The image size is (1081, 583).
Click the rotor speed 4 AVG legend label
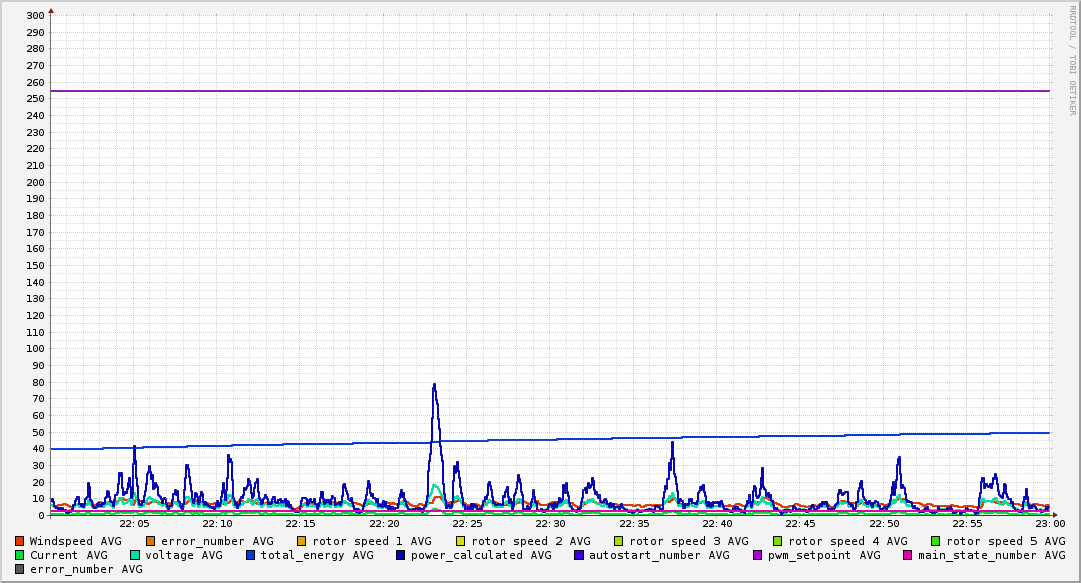pos(847,541)
